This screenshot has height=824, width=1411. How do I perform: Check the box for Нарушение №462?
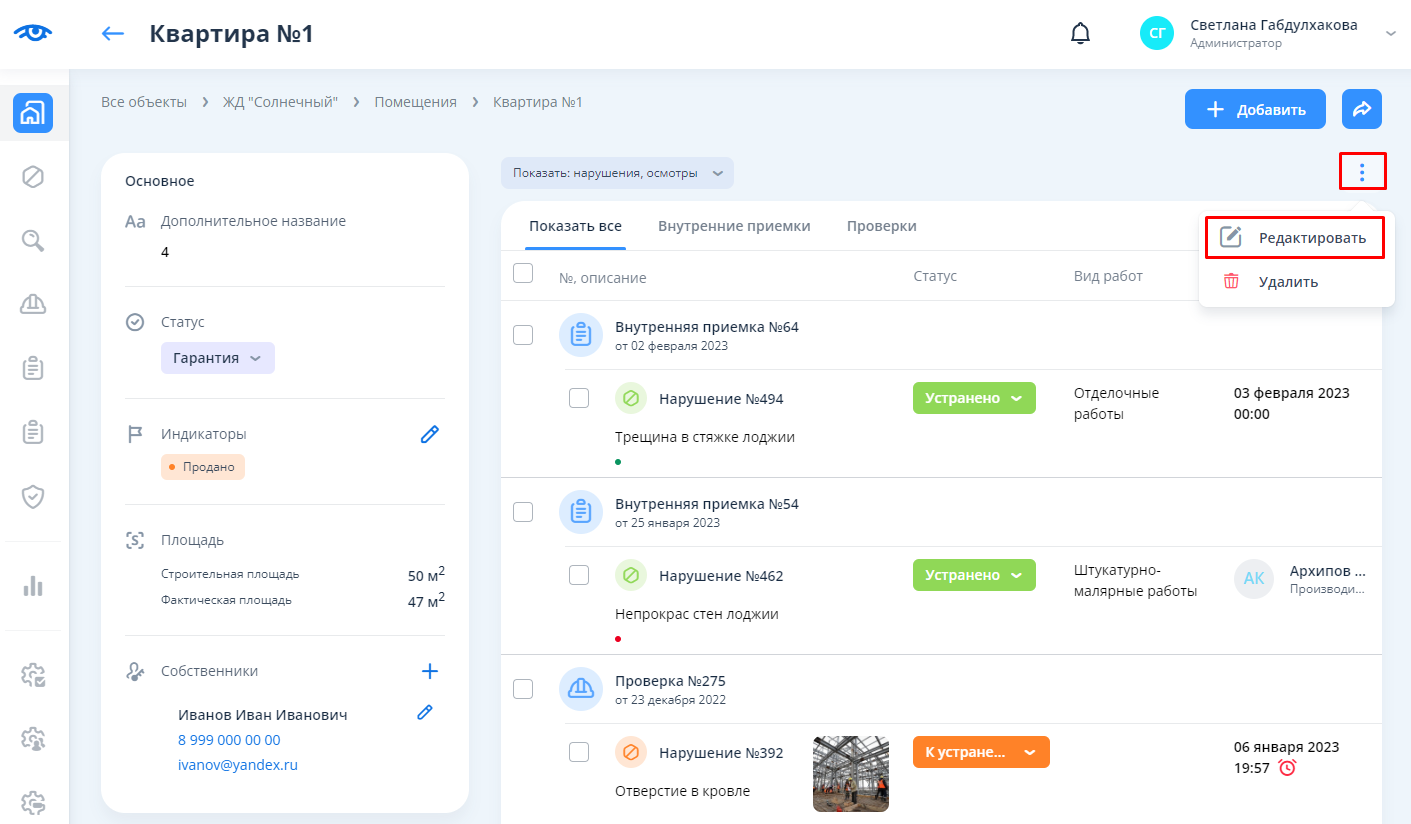tap(579, 575)
